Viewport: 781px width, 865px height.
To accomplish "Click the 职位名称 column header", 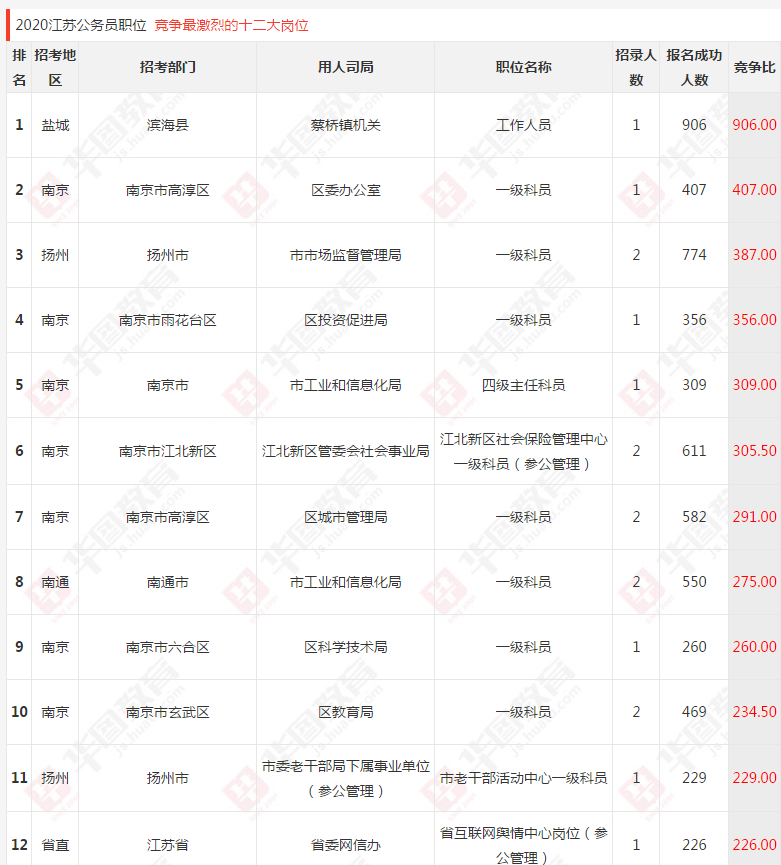I will (523, 67).
